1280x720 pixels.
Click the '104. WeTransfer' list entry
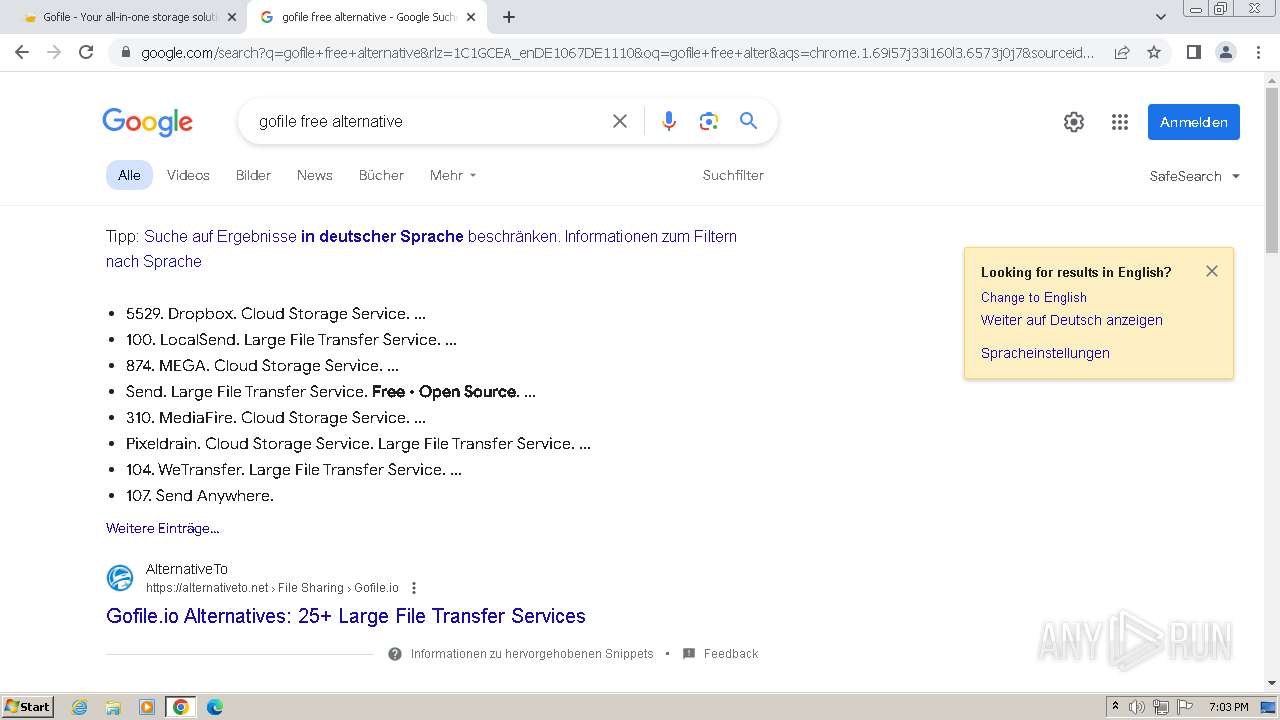(294, 469)
